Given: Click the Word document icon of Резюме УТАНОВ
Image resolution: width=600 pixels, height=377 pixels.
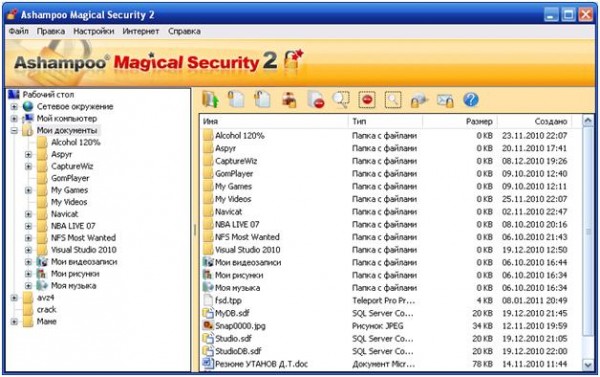Looking at the screenshot, I should click(208, 363).
